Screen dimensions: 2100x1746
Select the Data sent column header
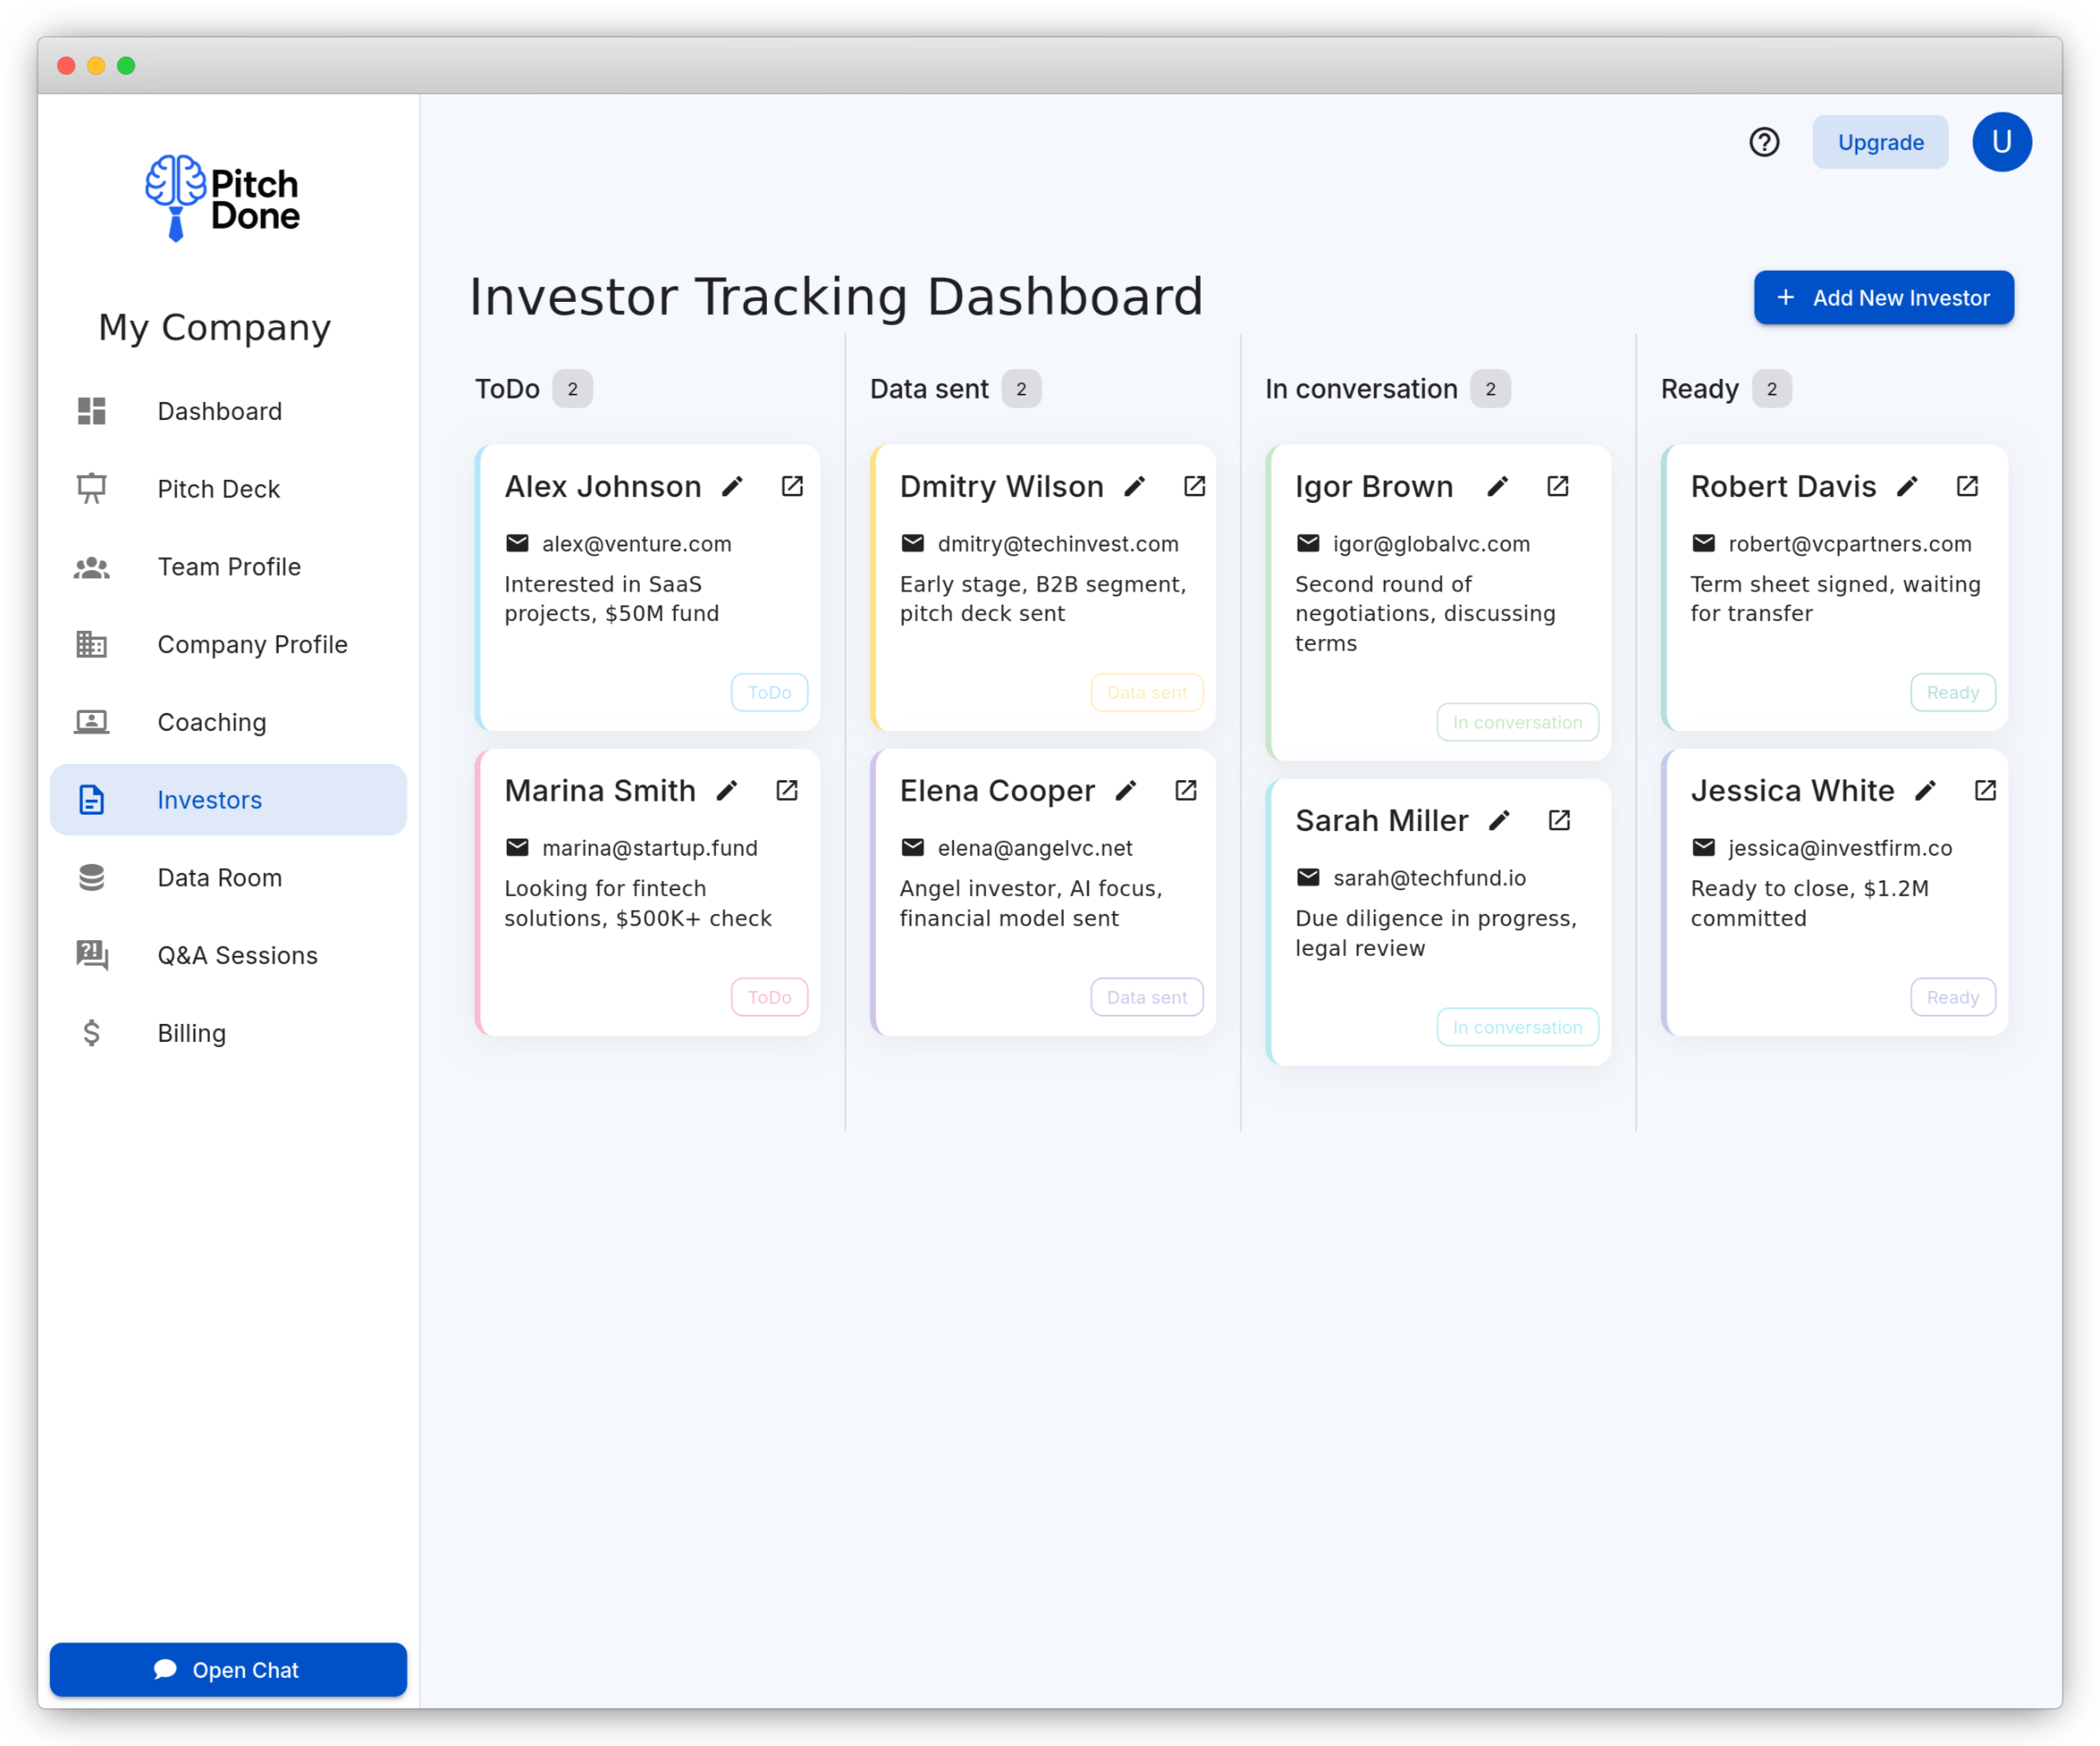coord(928,389)
